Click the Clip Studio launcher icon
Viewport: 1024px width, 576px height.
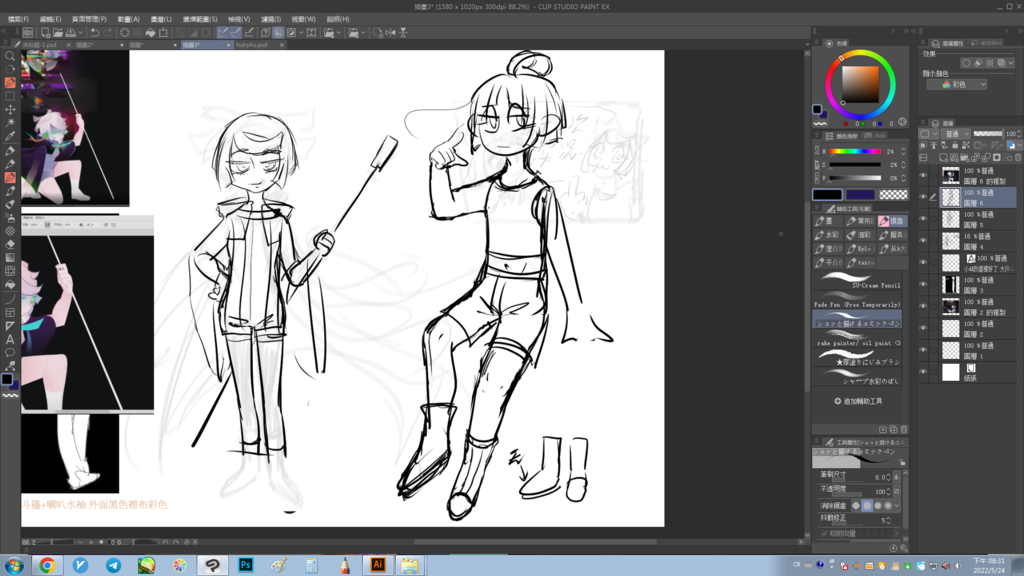tap(28, 32)
